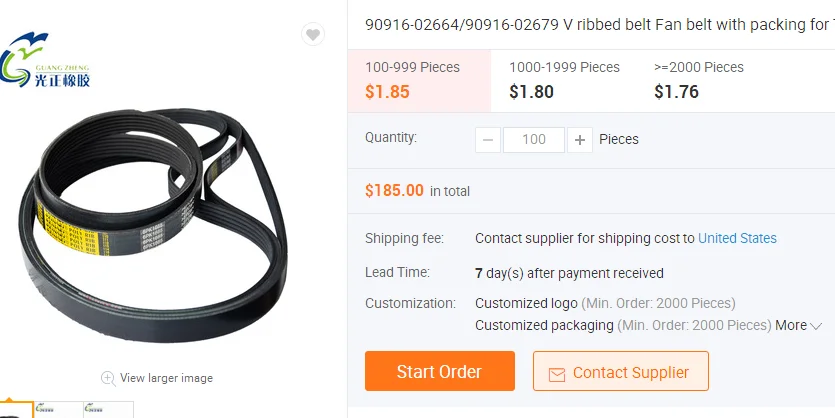Image resolution: width=835 pixels, height=418 pixels.
Task: Select the second product thumbnail
Action: (x=60, y=411)
